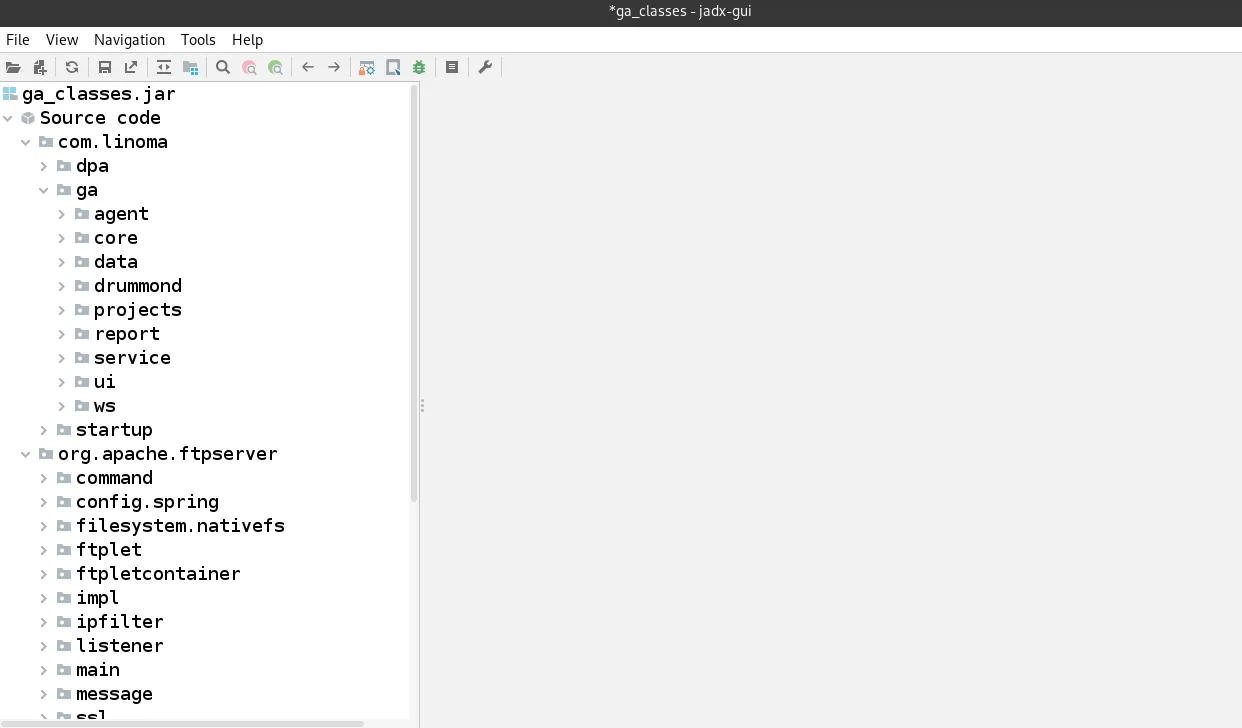Expand the agent package
The height and width of the screenshot is (728, 1242).
[61, 213]
